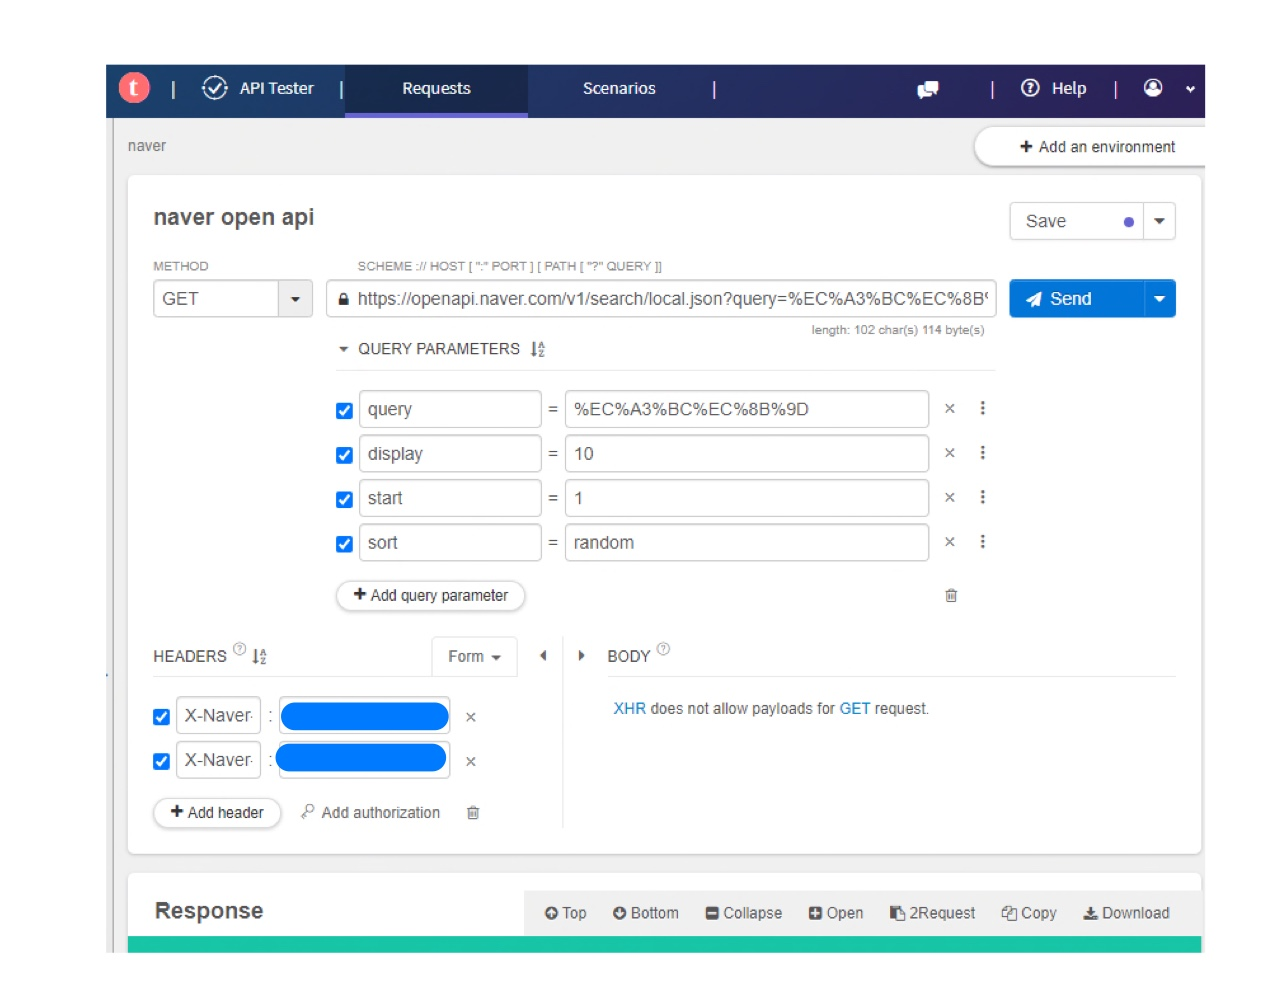The height and width of the screenshot is (1000, 1269).
Task: Remove the query parameter row
Action: (x=950, y=408)
